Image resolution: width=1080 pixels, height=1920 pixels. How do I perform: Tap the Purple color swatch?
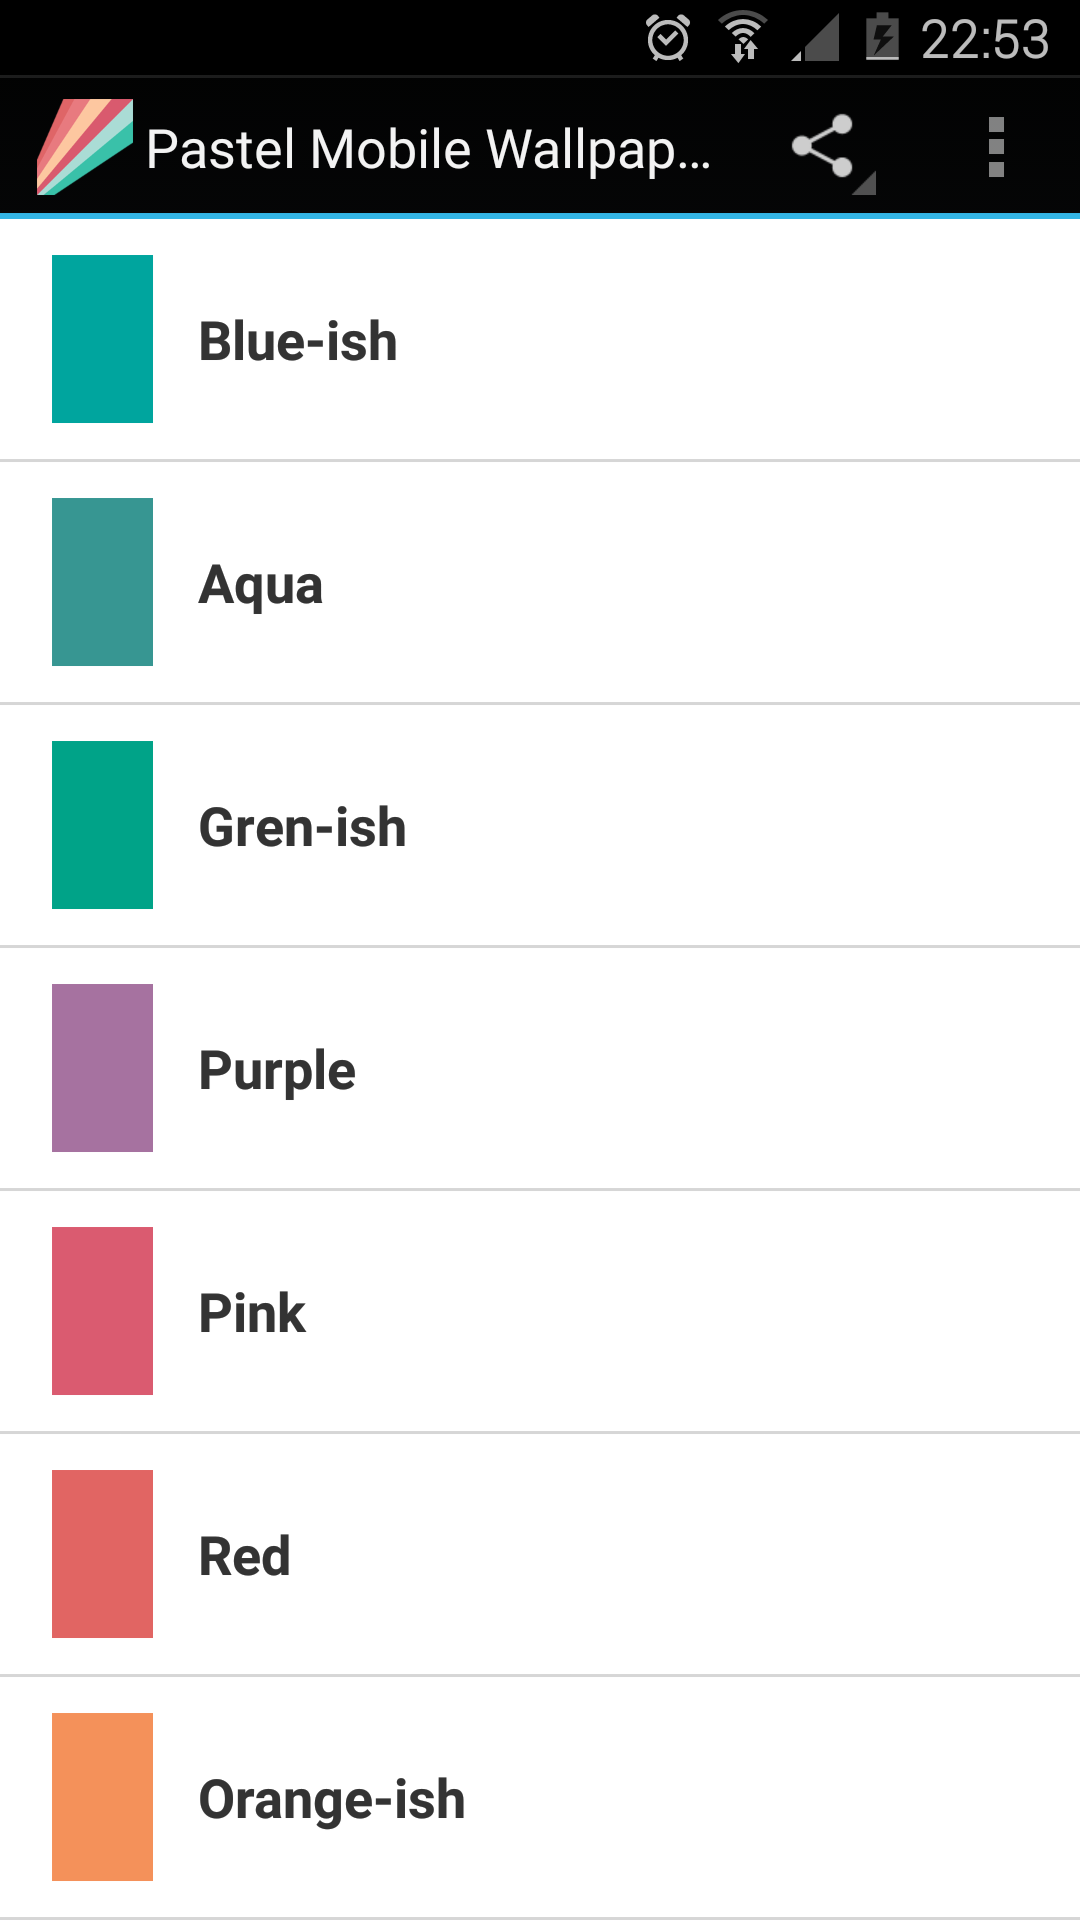101,1067
